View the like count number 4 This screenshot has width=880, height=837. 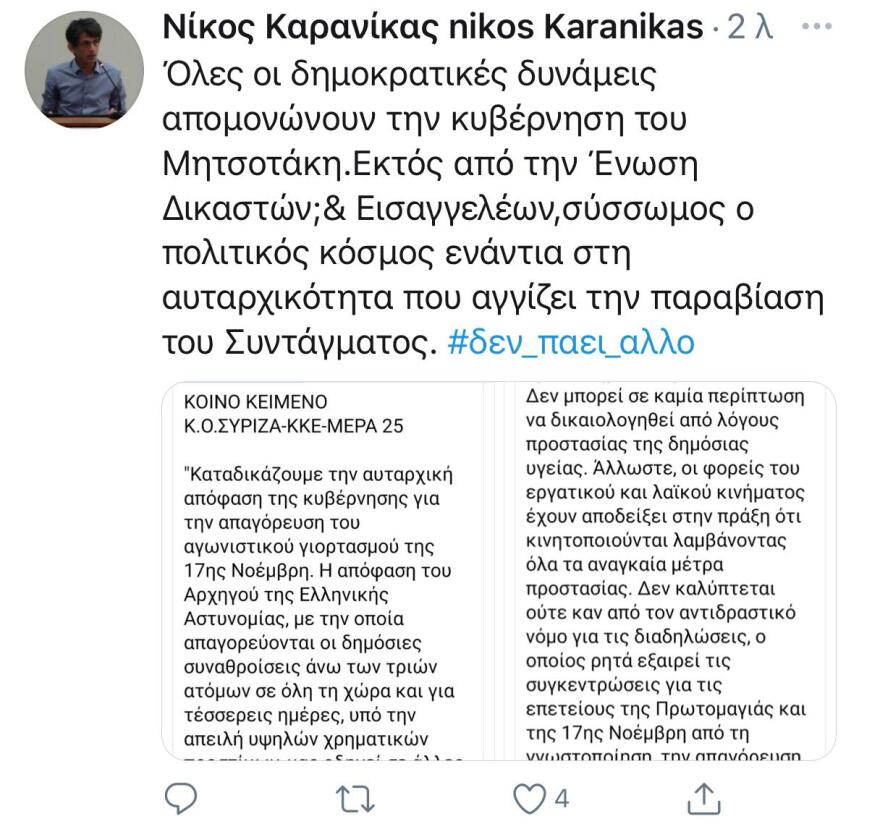pos(561,796)
